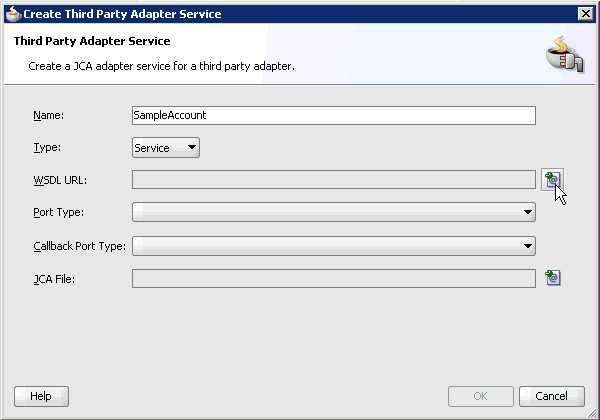The image size is (600, 420).
Task: Click the OK button
Action: pos(481,396)
